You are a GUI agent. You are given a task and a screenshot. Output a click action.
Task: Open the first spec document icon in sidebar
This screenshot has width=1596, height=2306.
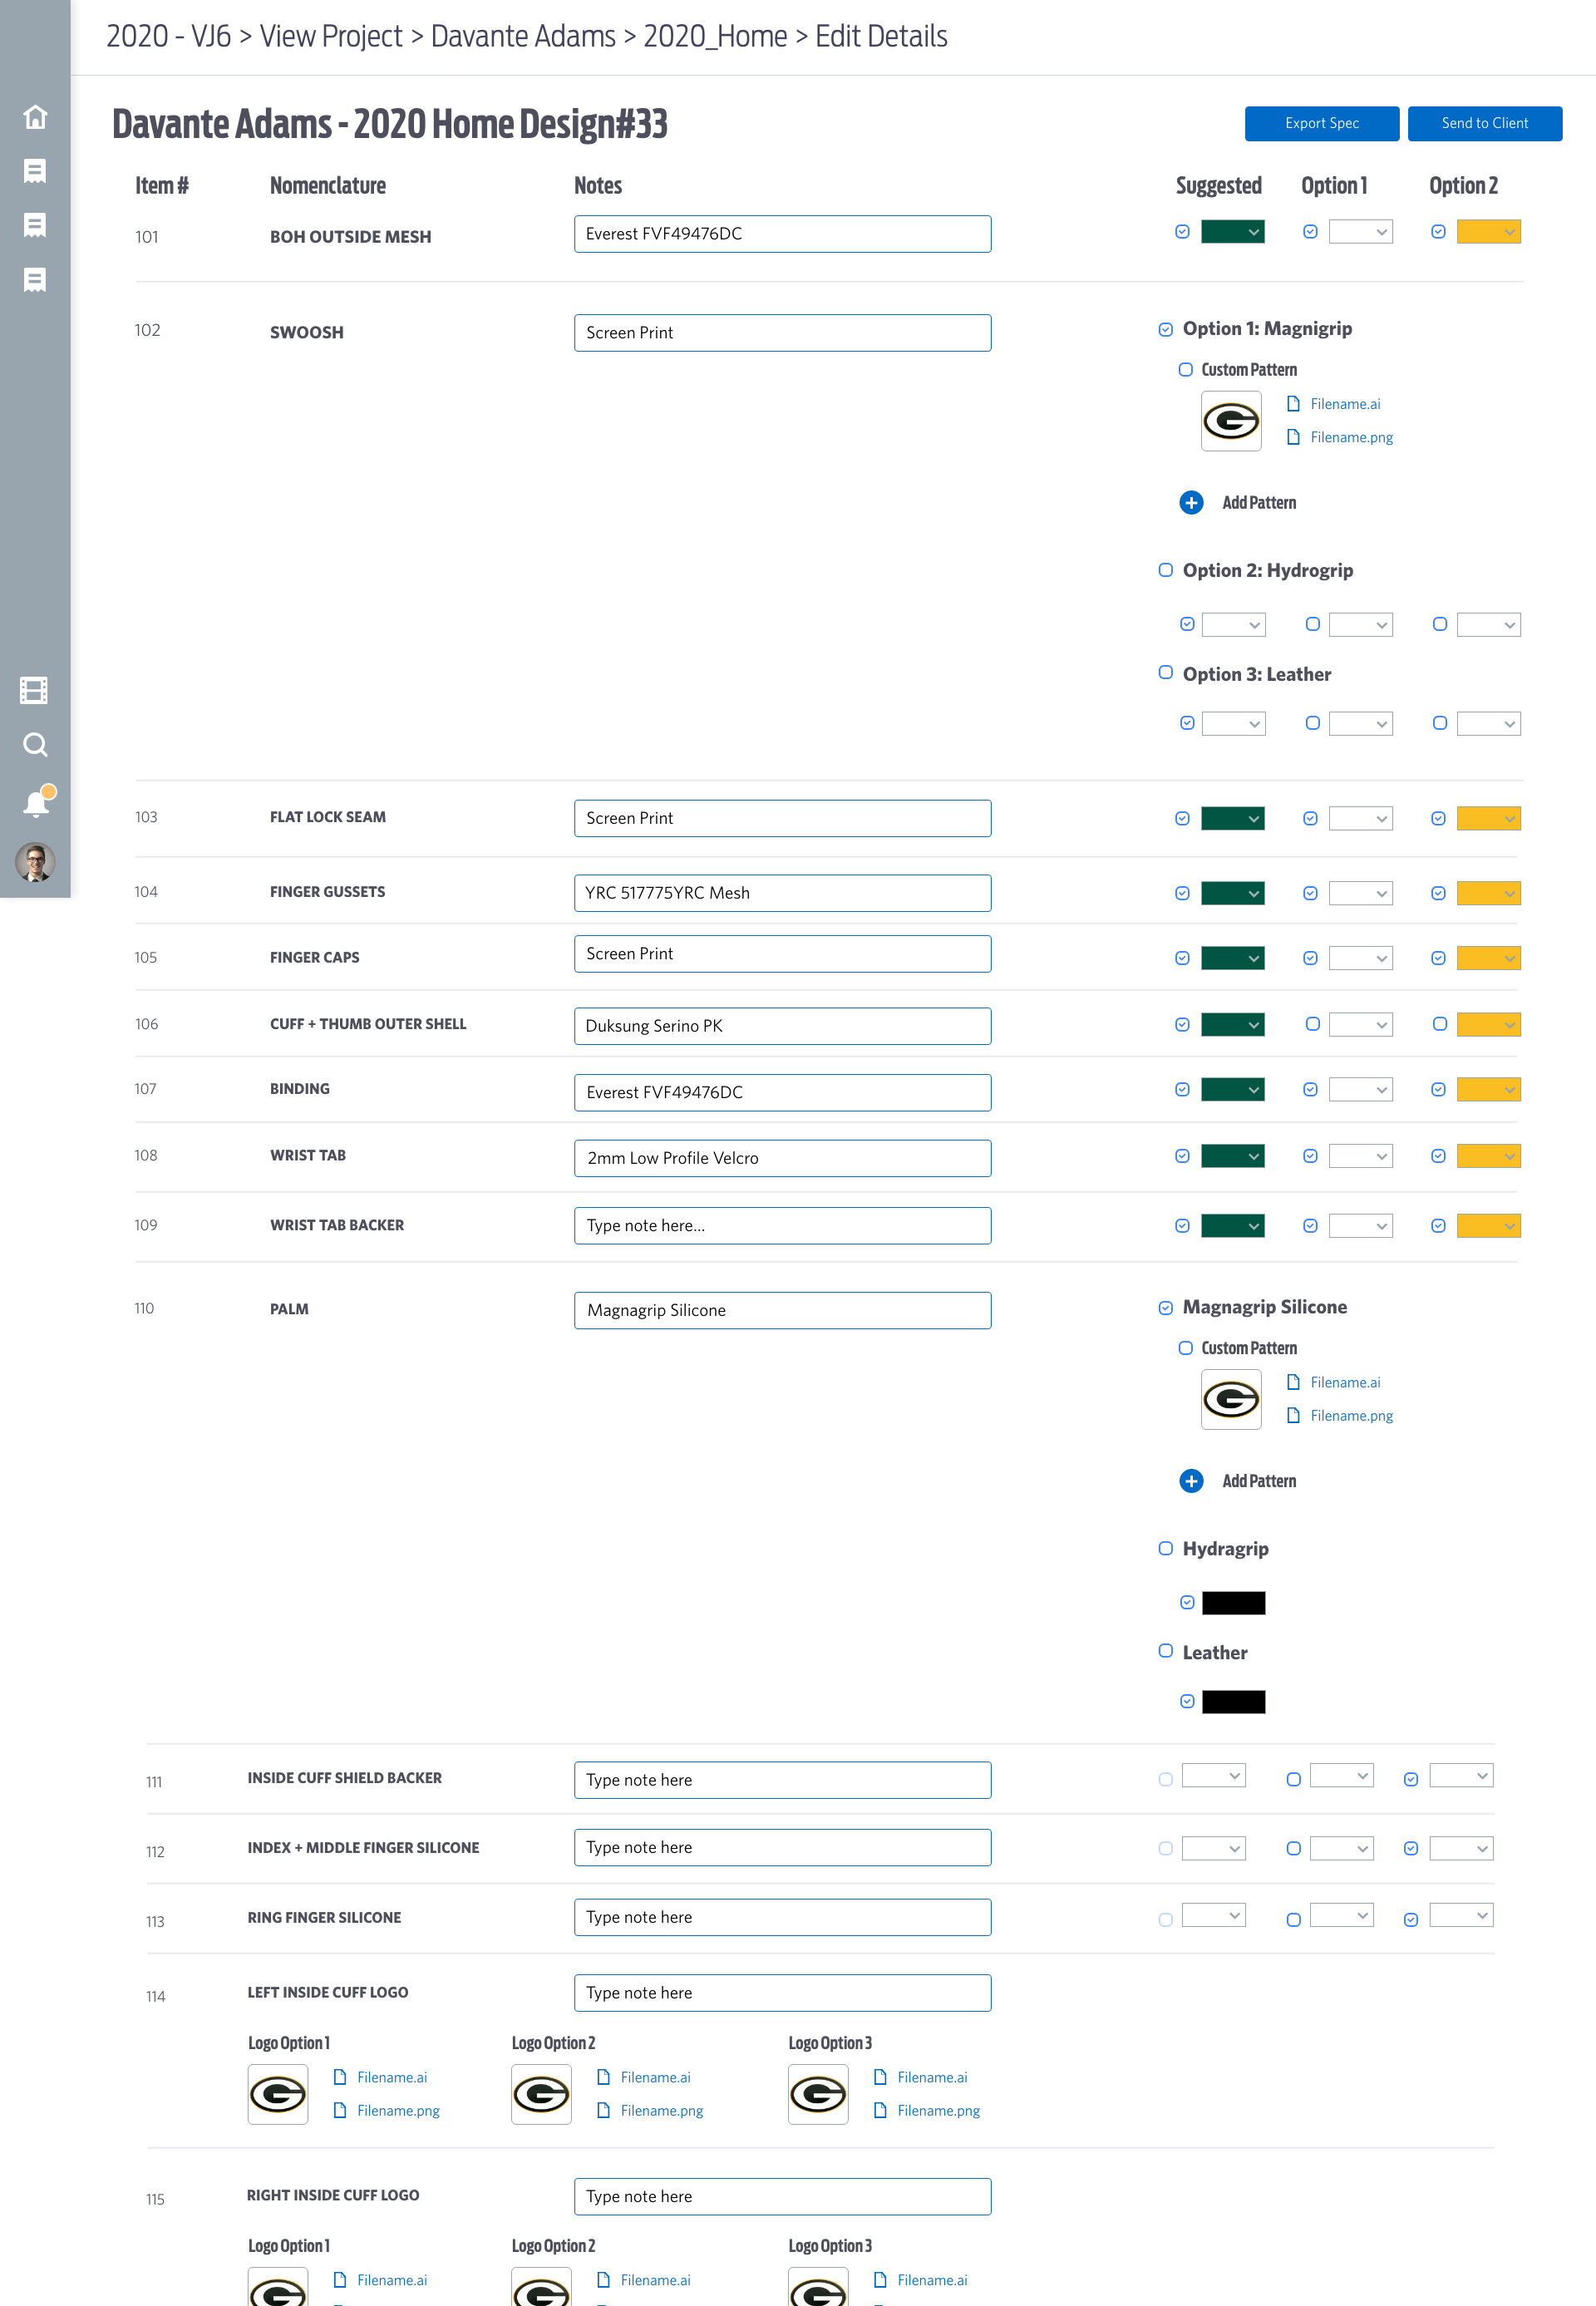click(x=35, y=171)
